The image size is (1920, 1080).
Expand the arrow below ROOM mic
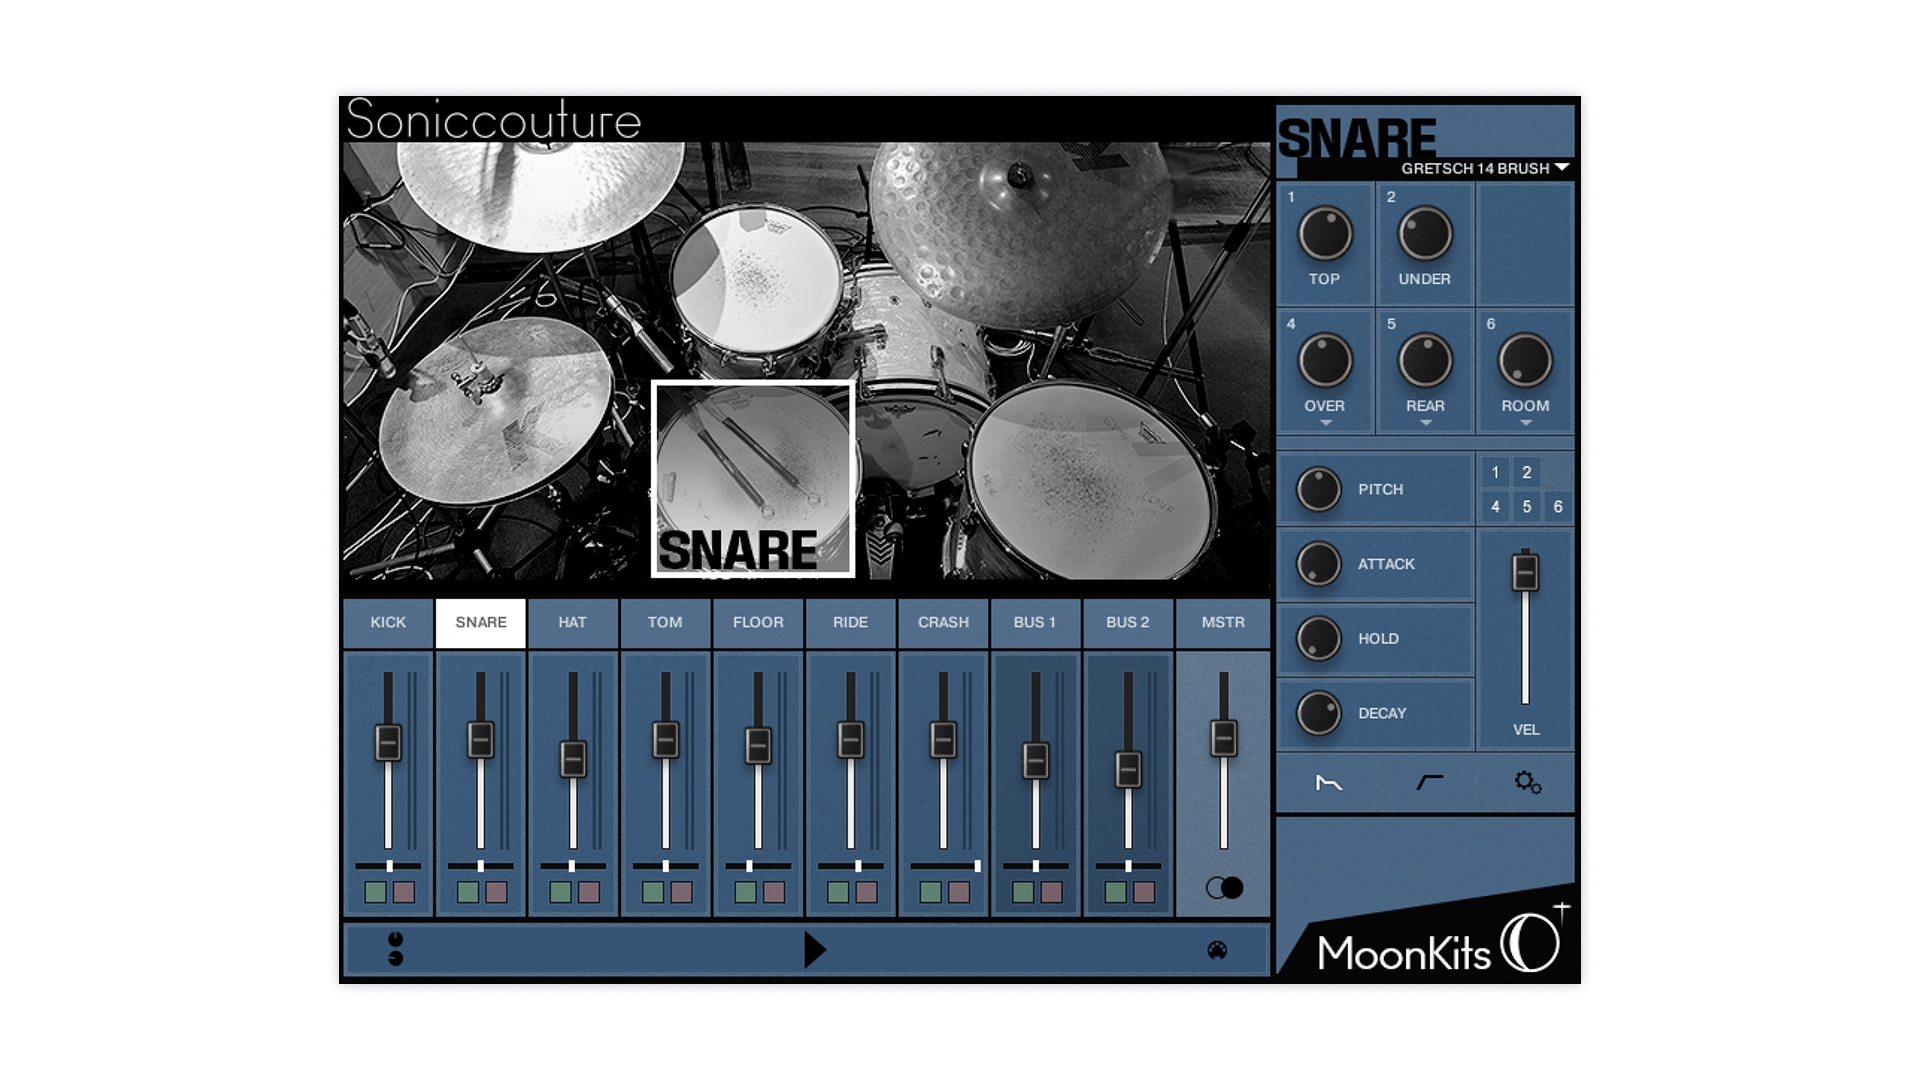[x=1526, y=423]
